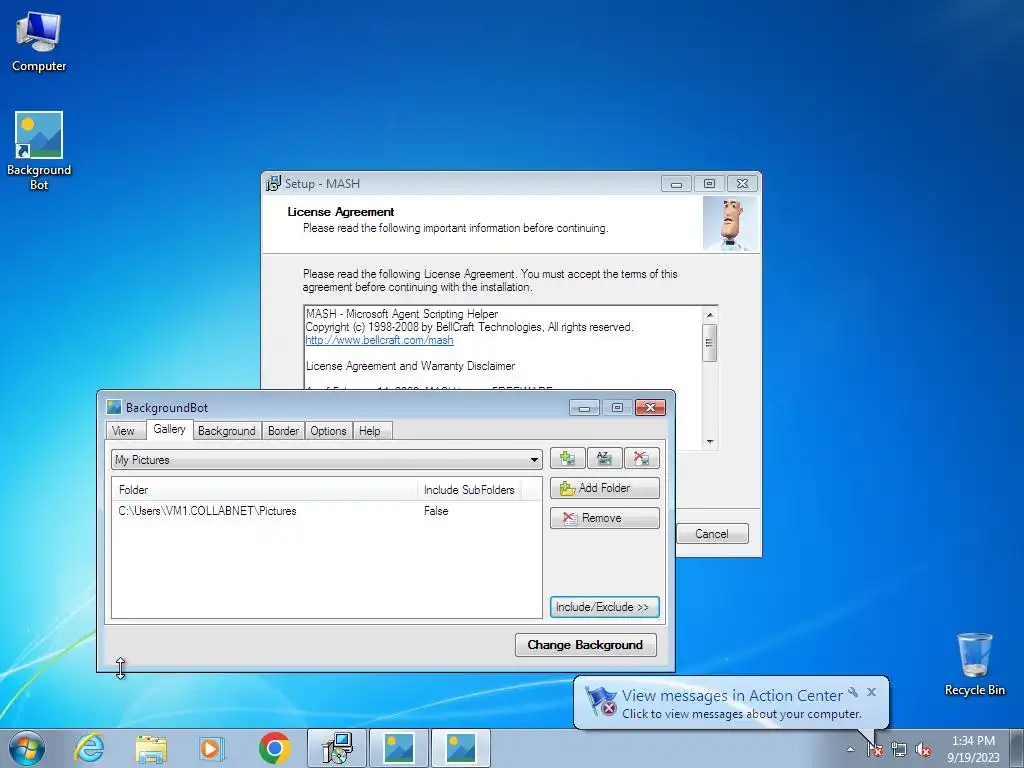This screenshot has height=768, width=1024.
Task: Minimize the BackgroundBot window
Action: tap(584, 408)
